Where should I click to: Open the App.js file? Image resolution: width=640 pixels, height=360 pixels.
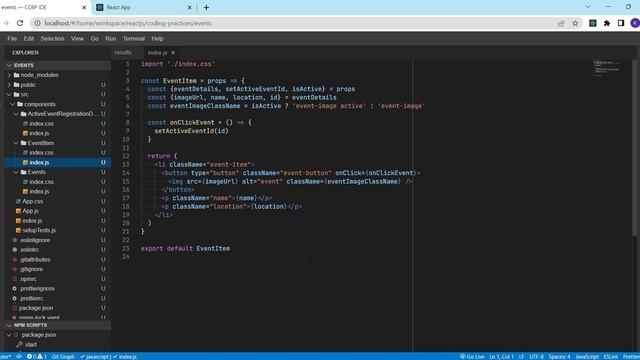pos(30,211)
